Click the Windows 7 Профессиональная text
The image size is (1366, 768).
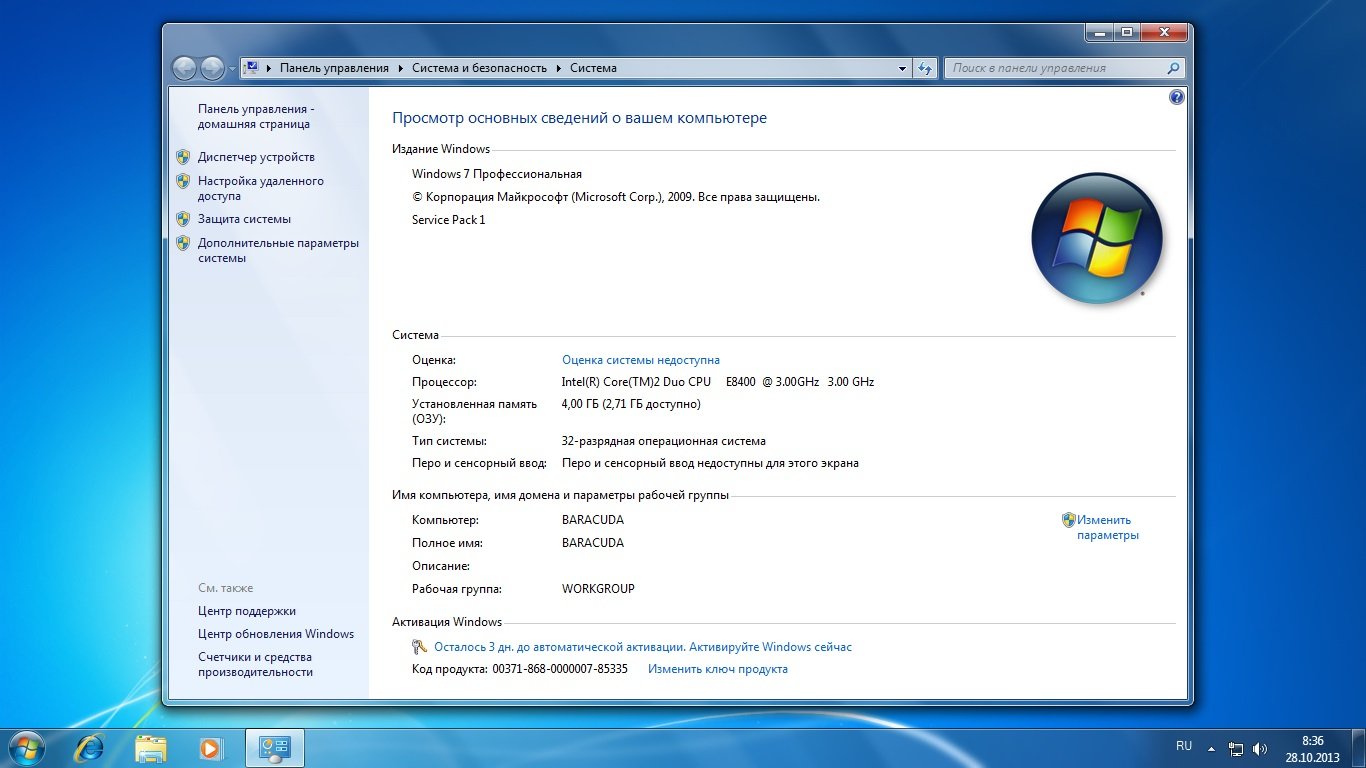497,174
